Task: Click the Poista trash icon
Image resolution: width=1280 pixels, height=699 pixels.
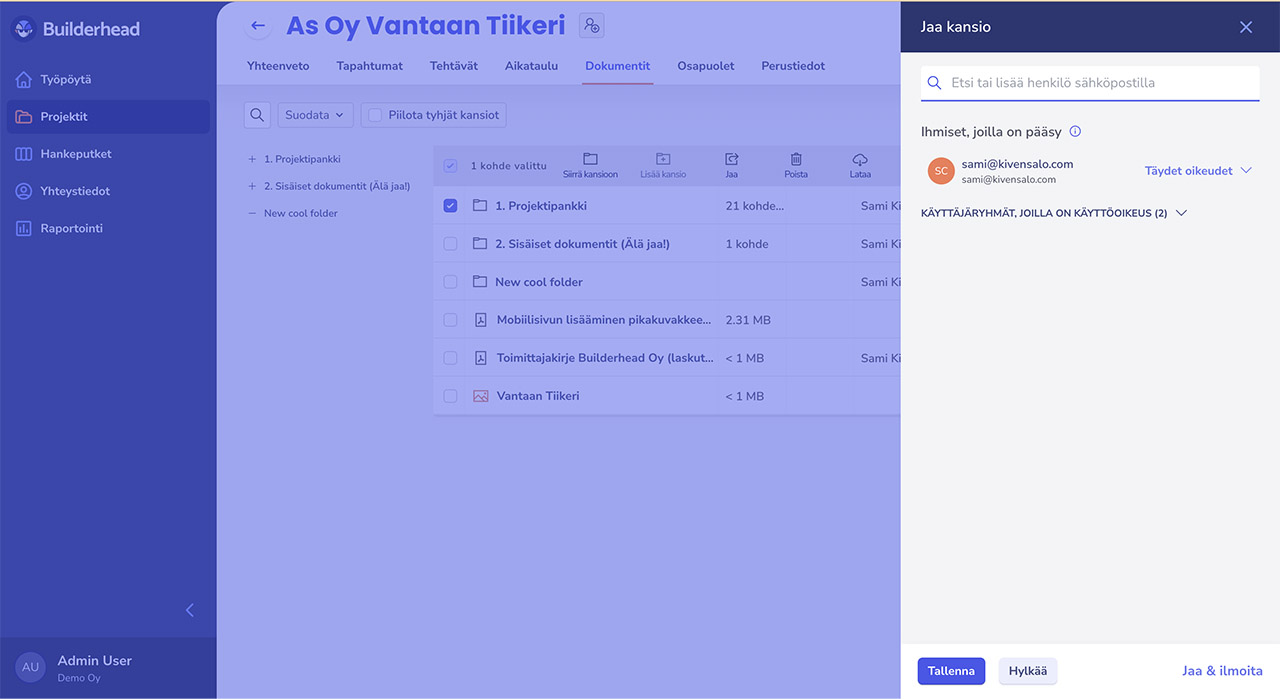Action: click(x=796, y=160)
